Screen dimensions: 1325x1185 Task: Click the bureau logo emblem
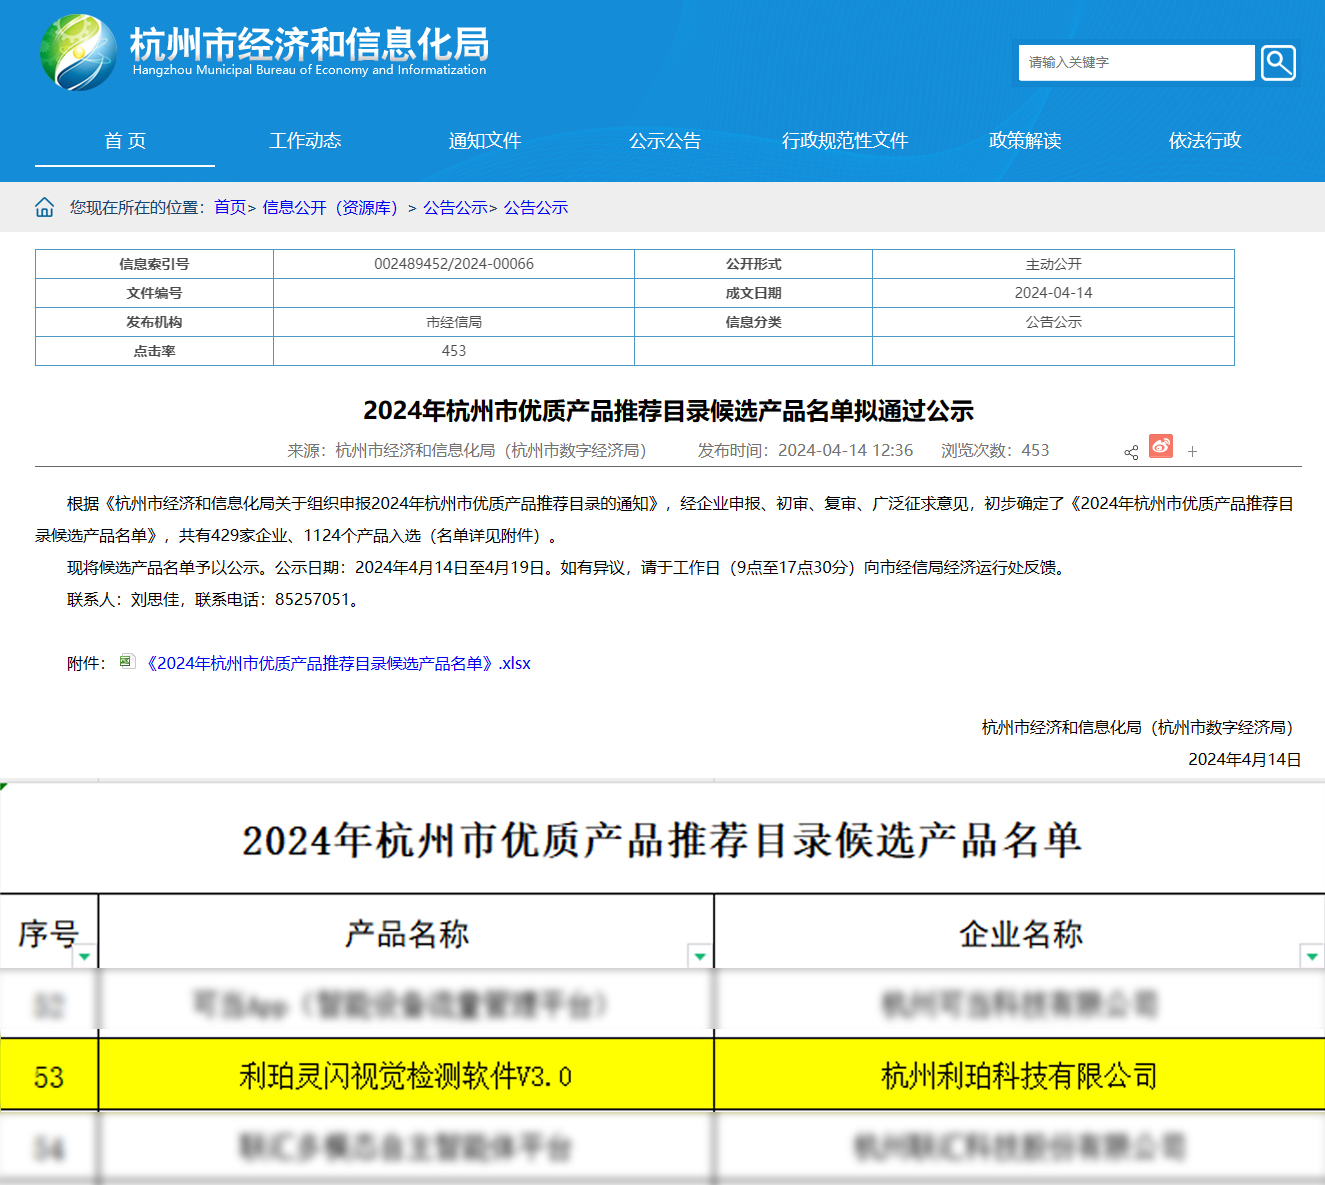pos(78,53)
